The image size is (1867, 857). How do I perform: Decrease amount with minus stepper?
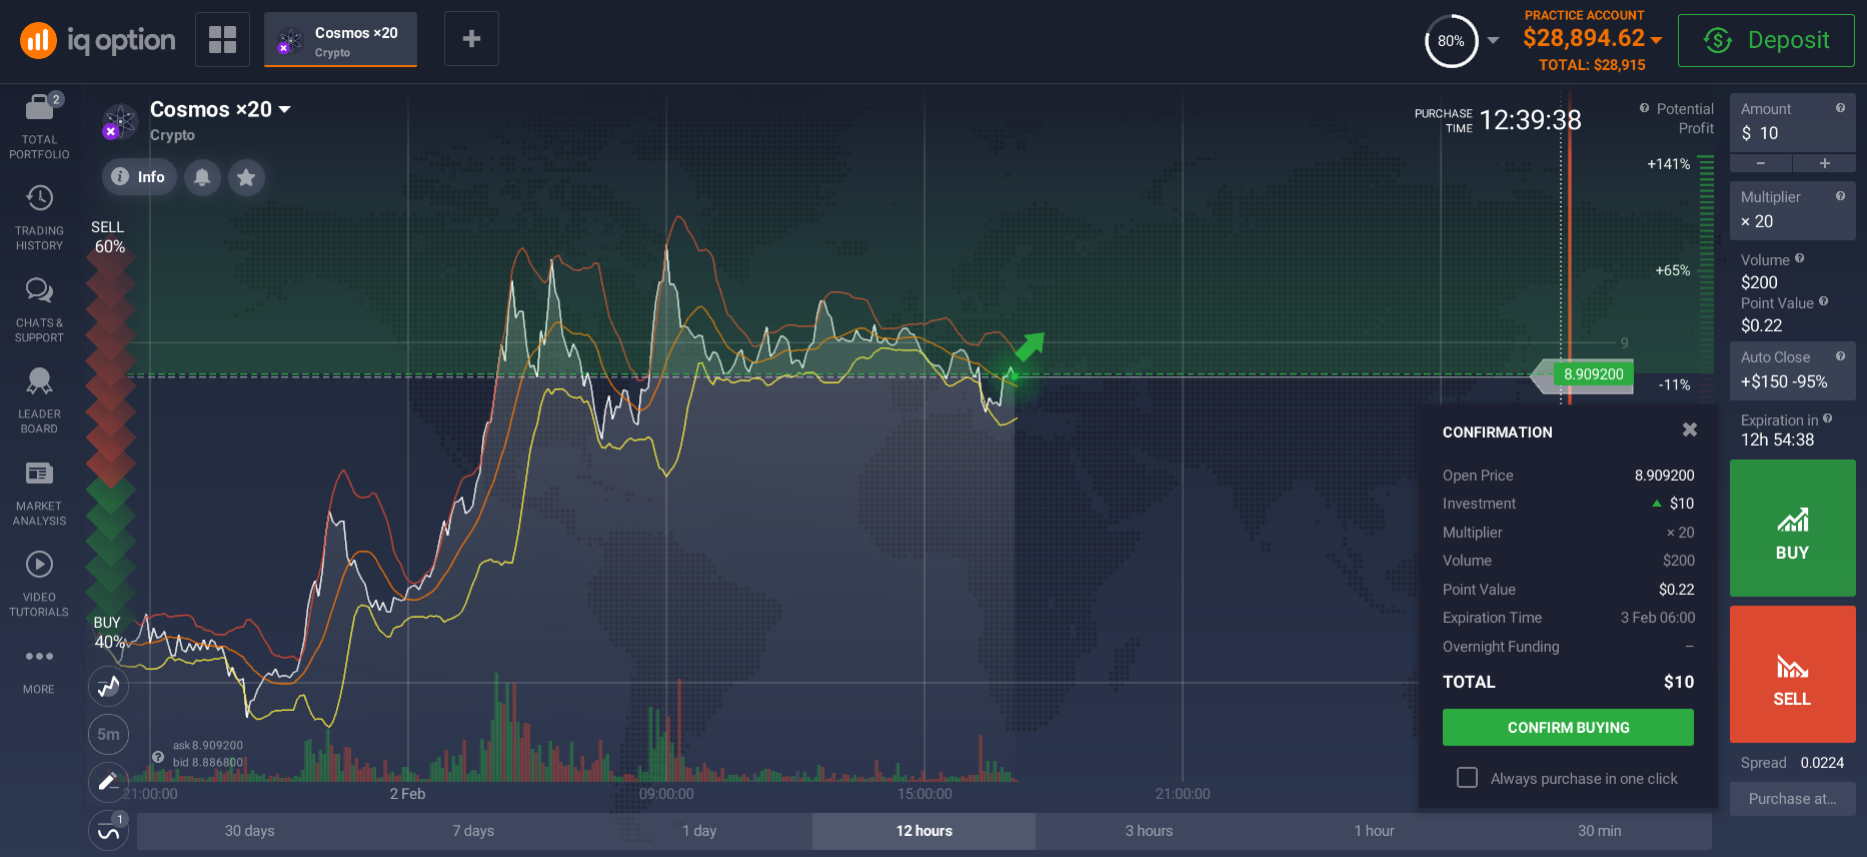(1761, 163)
